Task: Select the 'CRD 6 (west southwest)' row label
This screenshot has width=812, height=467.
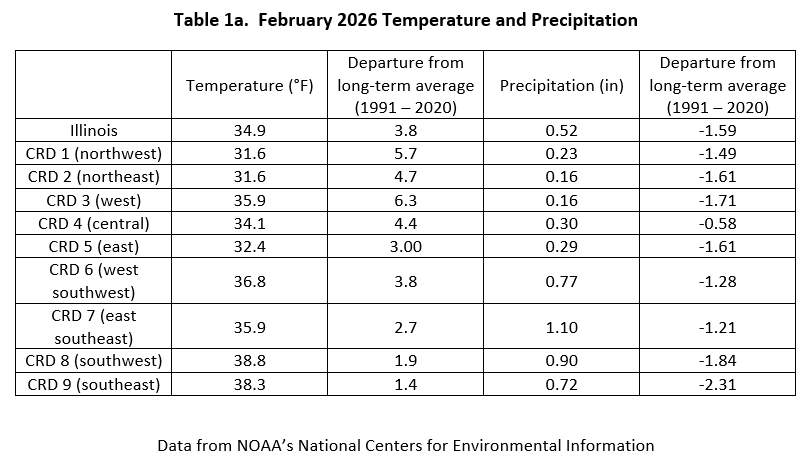Action: click(x=95, y=281)
